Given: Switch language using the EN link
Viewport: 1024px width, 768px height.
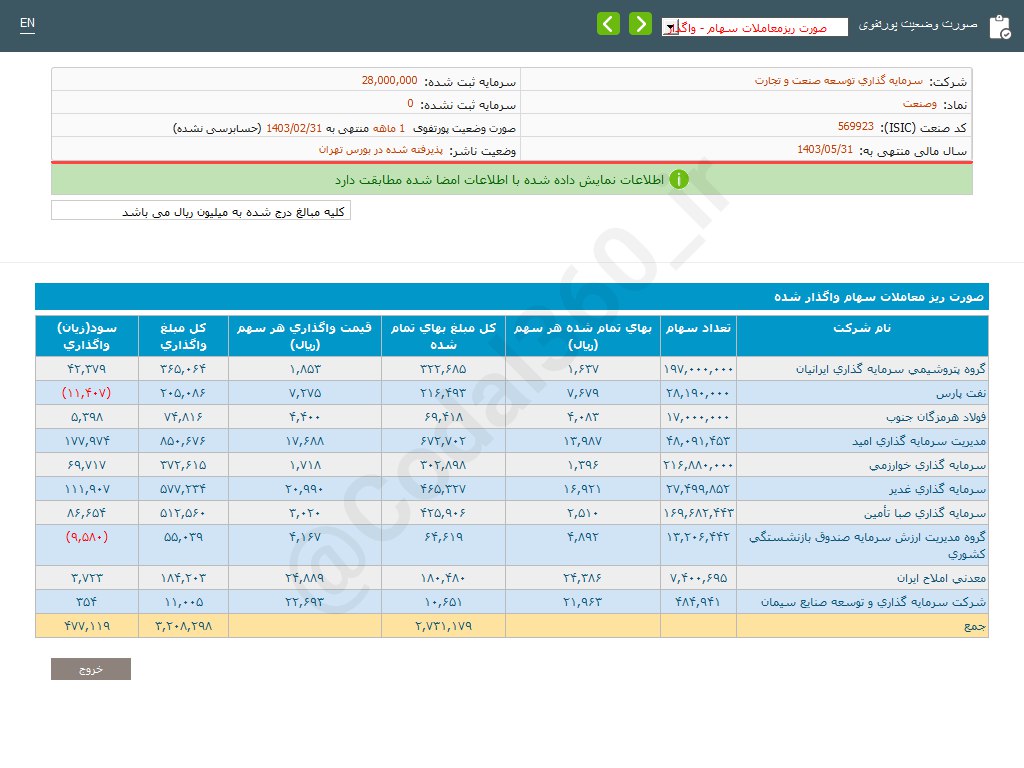Looking at the screenshot, I should pos(27,23).
